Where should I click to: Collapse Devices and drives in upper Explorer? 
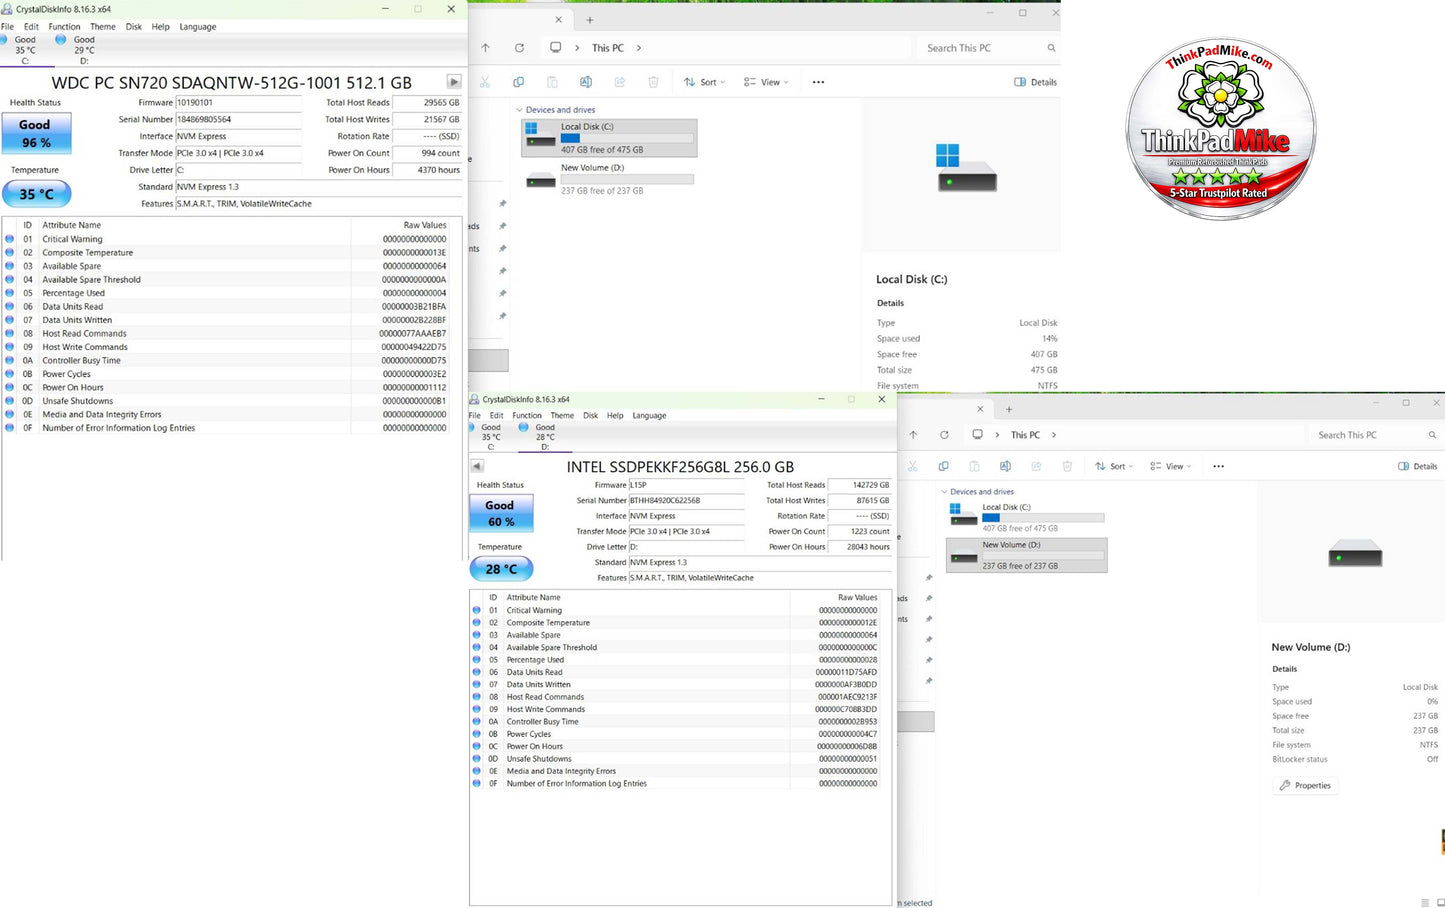click(519, 110)
